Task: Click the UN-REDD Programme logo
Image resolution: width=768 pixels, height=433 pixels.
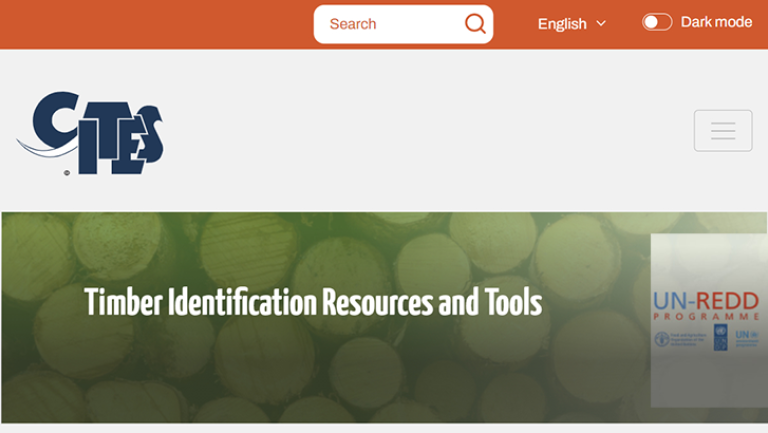Action: pos(706,320)
